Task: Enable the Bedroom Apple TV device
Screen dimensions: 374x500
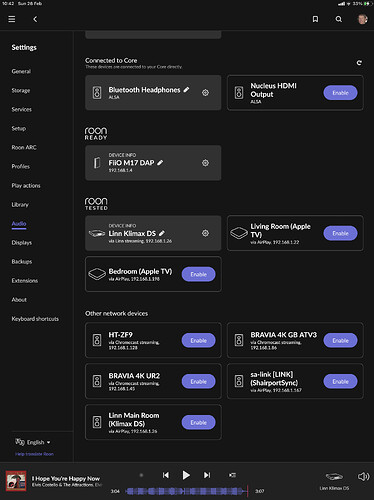Action: pos(198,274)
